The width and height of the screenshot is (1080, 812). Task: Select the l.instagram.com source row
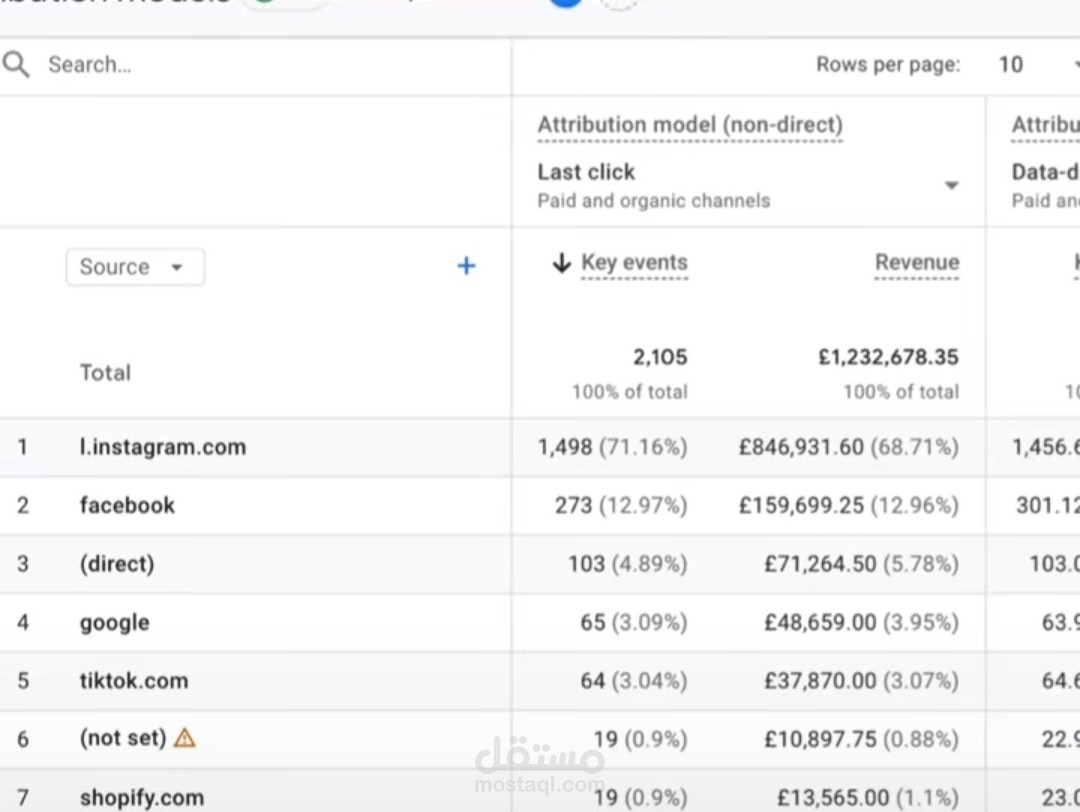163,447
